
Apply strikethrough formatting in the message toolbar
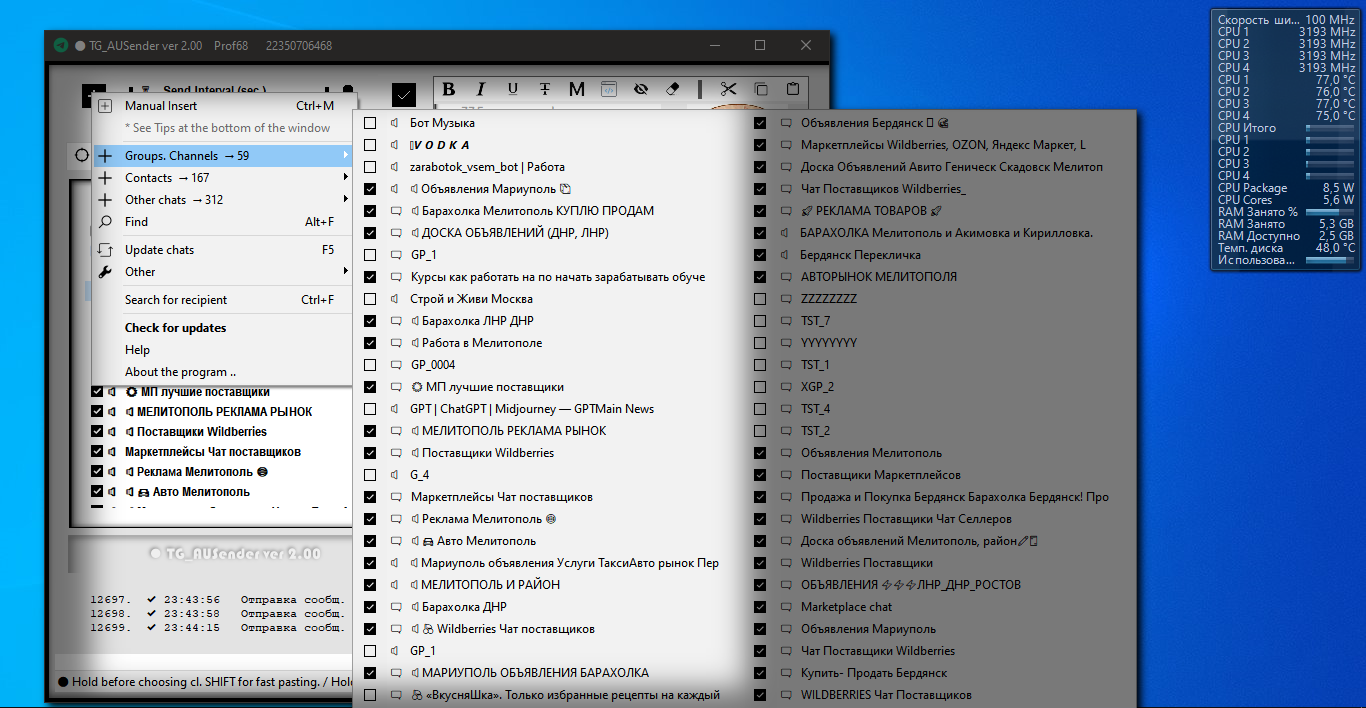point(545,89)
